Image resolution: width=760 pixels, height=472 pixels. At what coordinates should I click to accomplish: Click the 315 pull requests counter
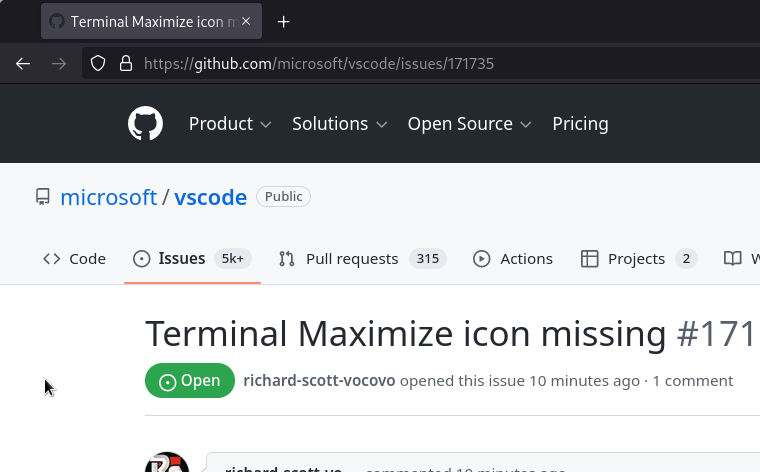tap(428, 259)
